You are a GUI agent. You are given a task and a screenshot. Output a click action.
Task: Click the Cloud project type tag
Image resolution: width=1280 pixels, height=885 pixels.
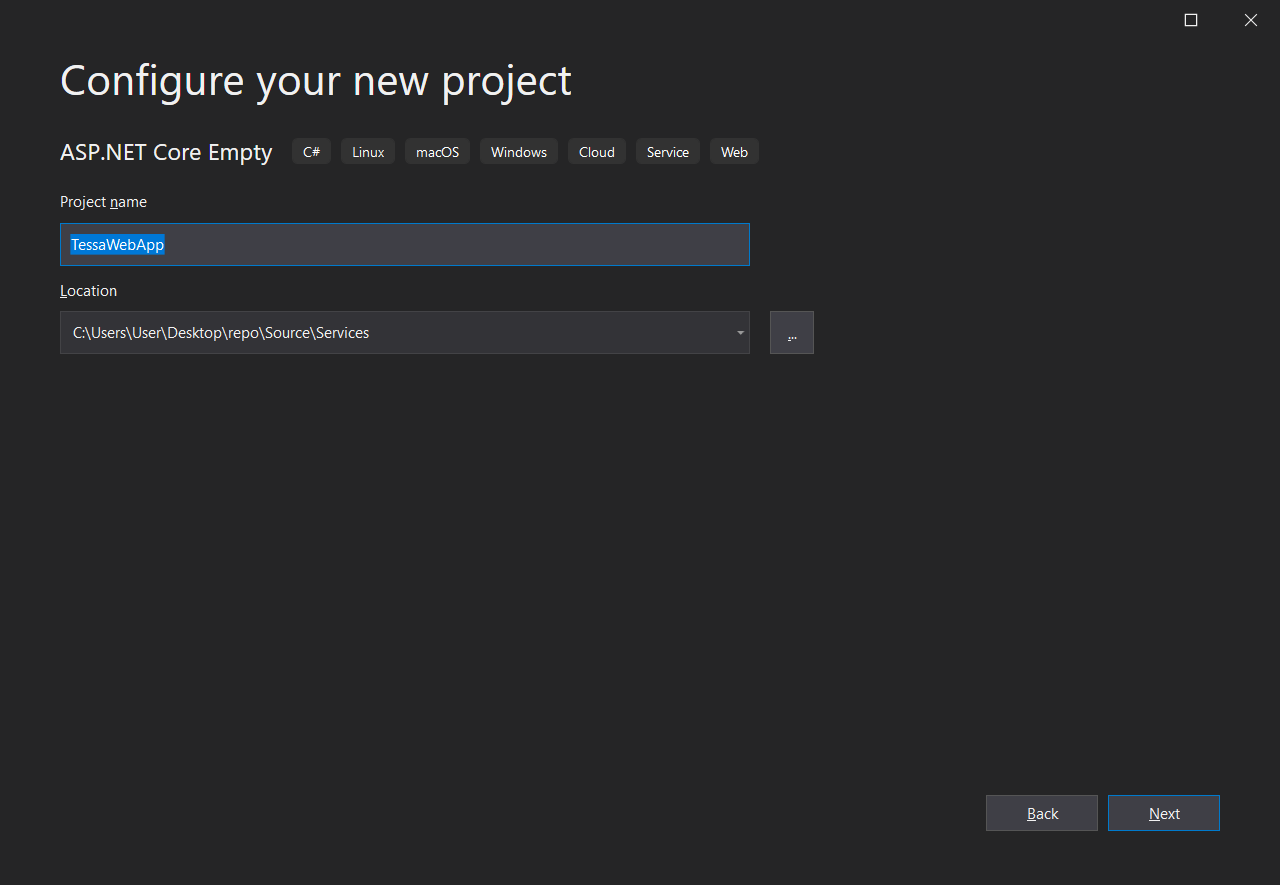(597, 152)
